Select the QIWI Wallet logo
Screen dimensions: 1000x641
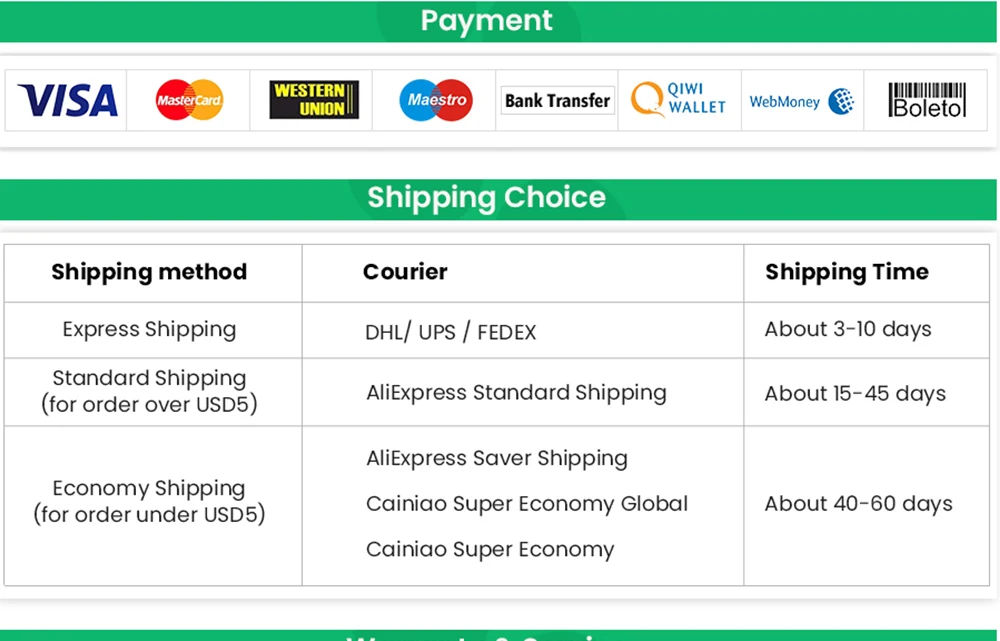pyautogui.click(x=679, y=99)
